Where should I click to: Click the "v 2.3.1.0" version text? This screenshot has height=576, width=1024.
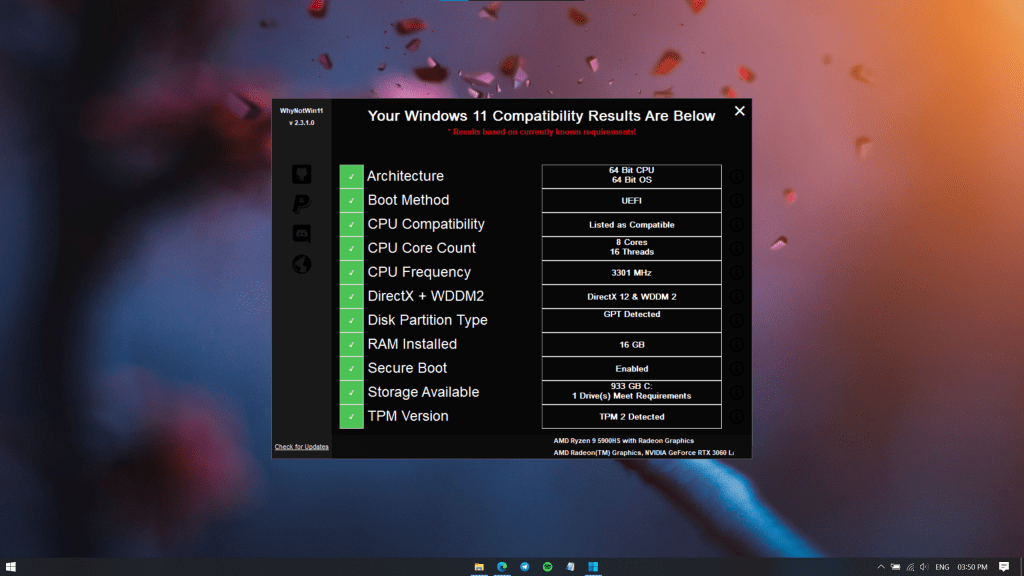301,123
